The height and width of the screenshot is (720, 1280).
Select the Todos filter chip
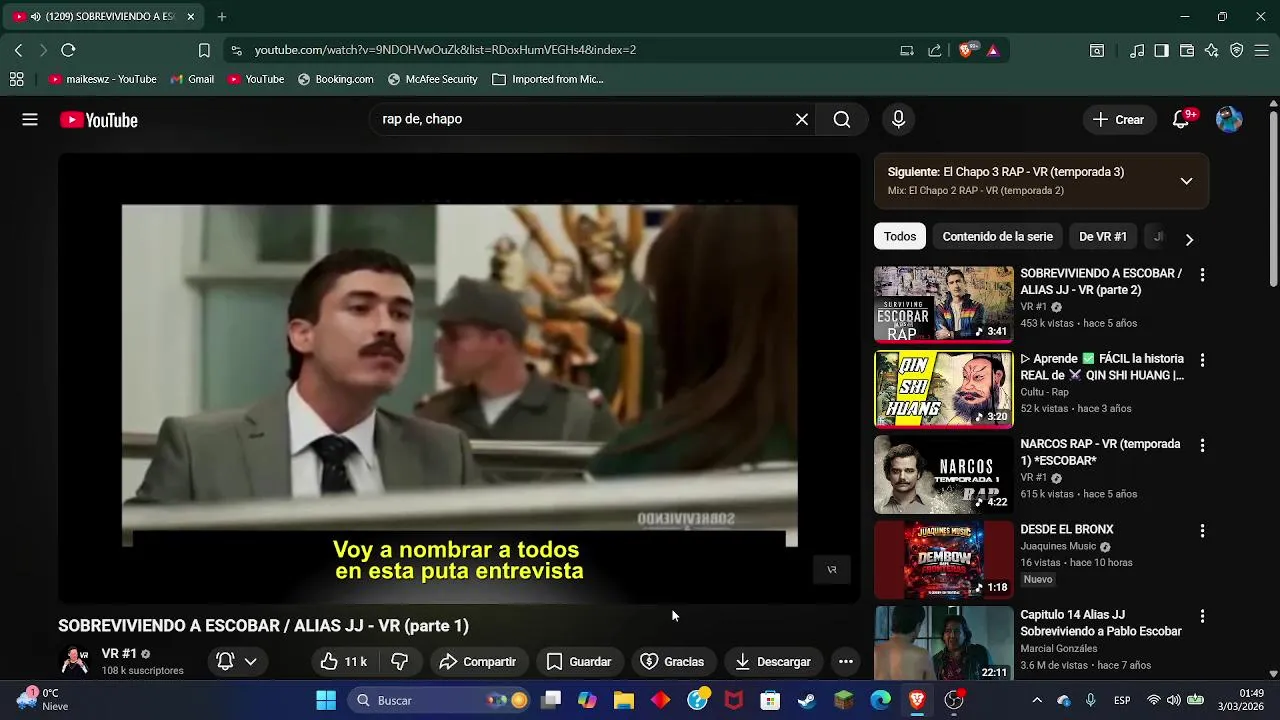tap(899, 237)
